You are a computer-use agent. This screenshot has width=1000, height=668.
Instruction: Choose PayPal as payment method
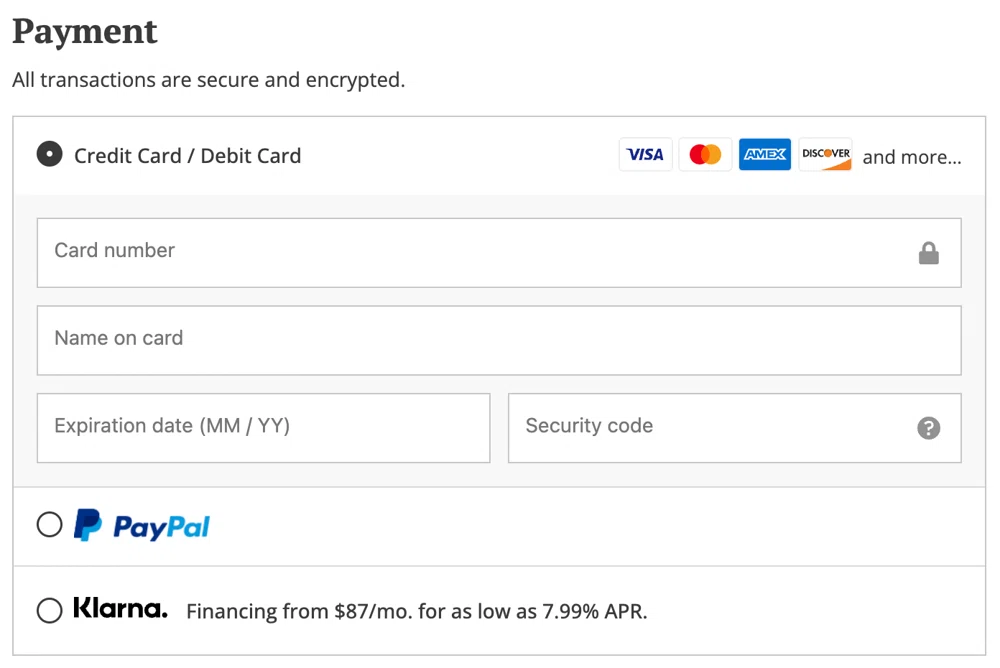point(49,525)
